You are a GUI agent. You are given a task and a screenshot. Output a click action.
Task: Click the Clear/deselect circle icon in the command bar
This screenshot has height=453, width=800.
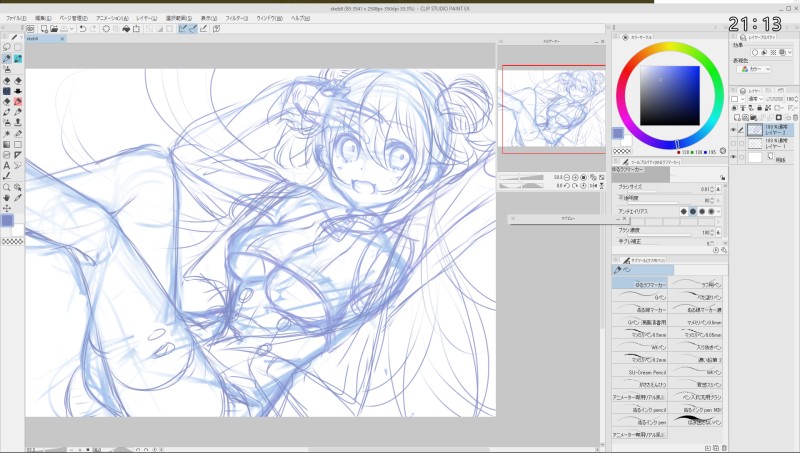coord(106,29)
